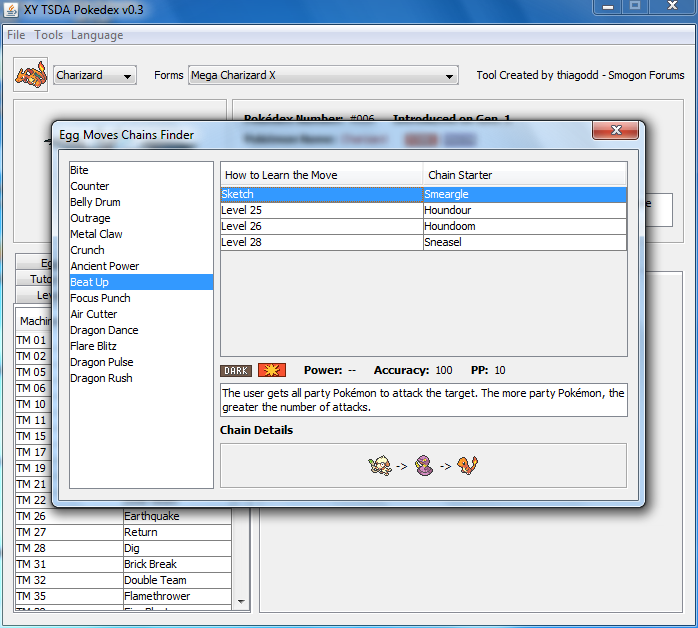Select TM 01 in the main window machine list
Image resolution: width=698 pixels, height=628 pixels.
[x=33, y=340]
